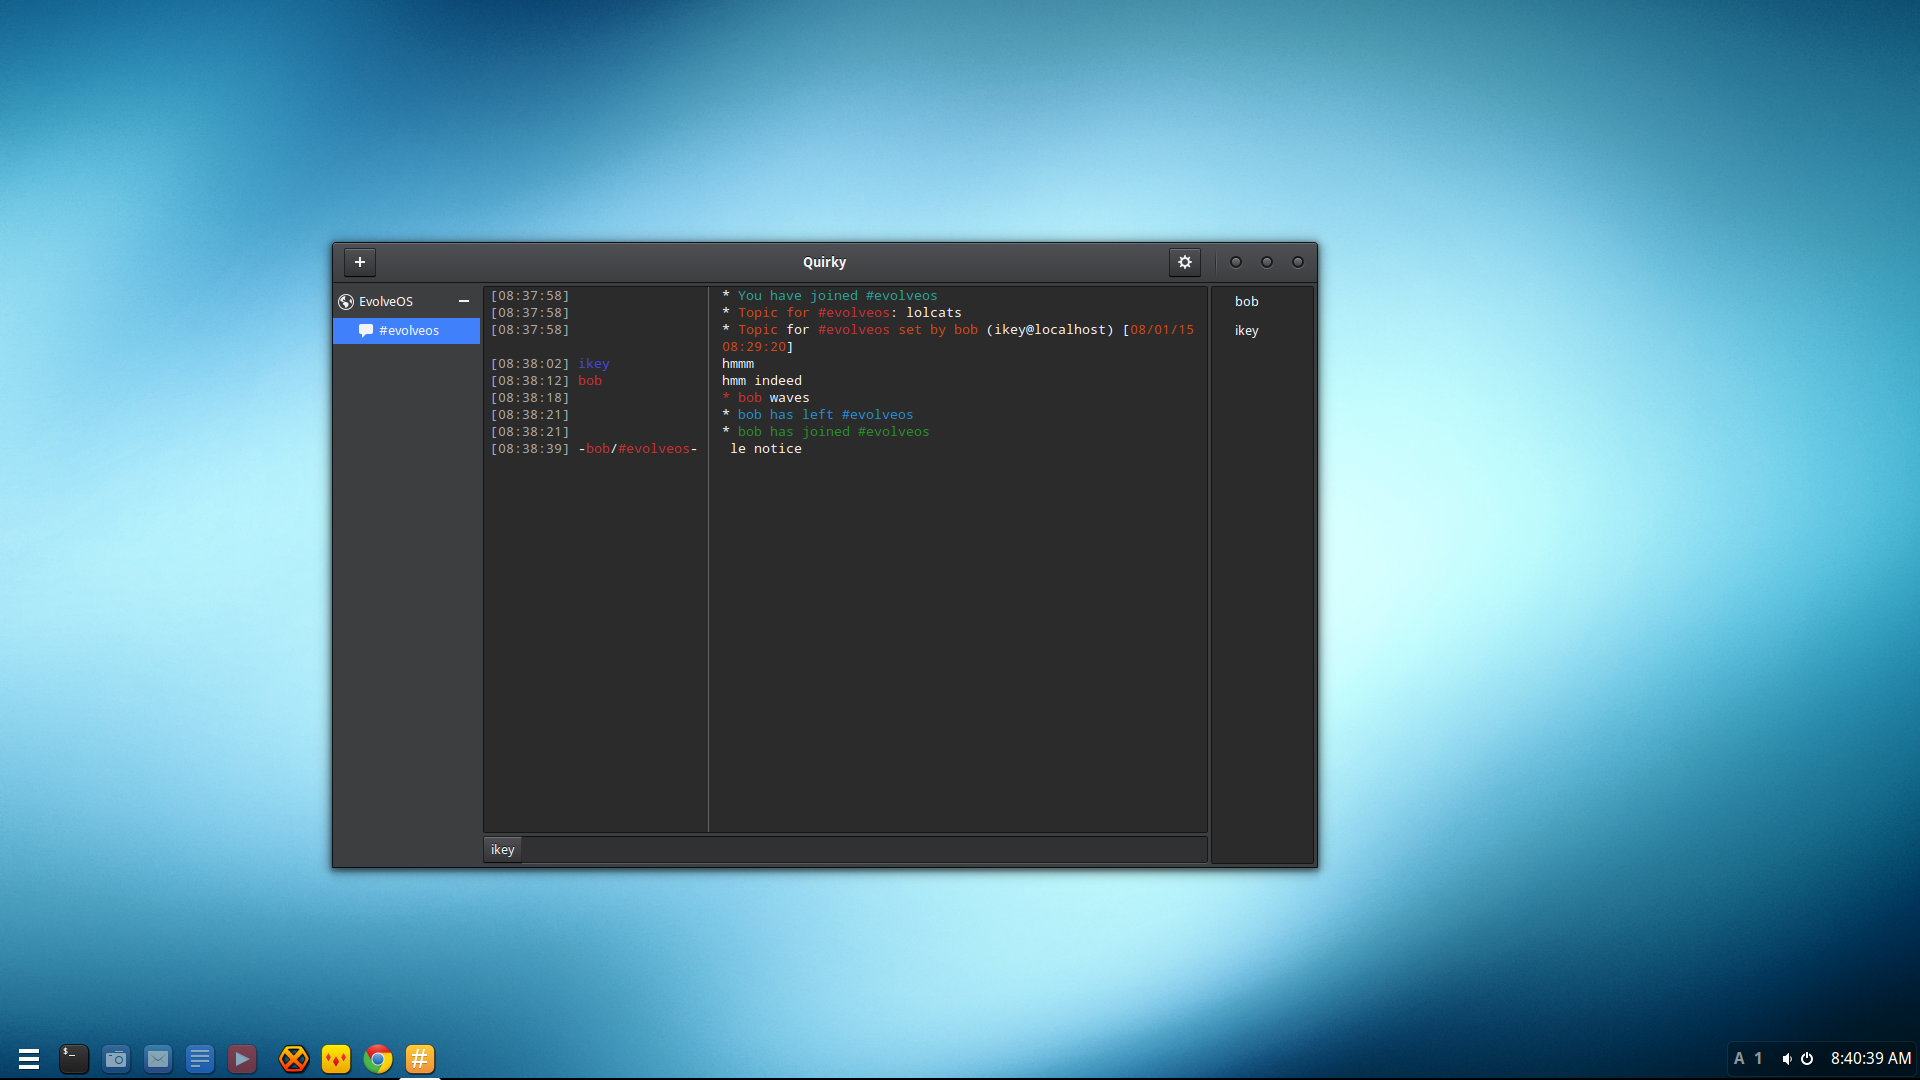Launch Google Chrome from the panel
Image resolution: width=1920 pixels, height=1080 pixels.
click(378, 1058)
